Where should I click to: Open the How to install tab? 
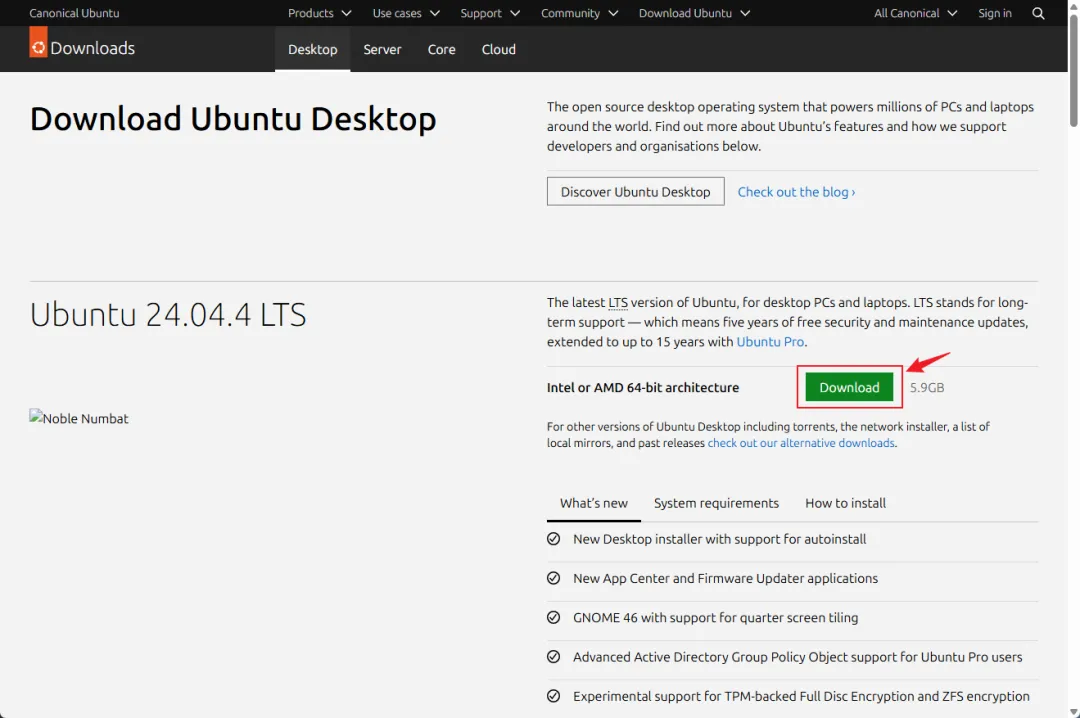pos(845,503)
